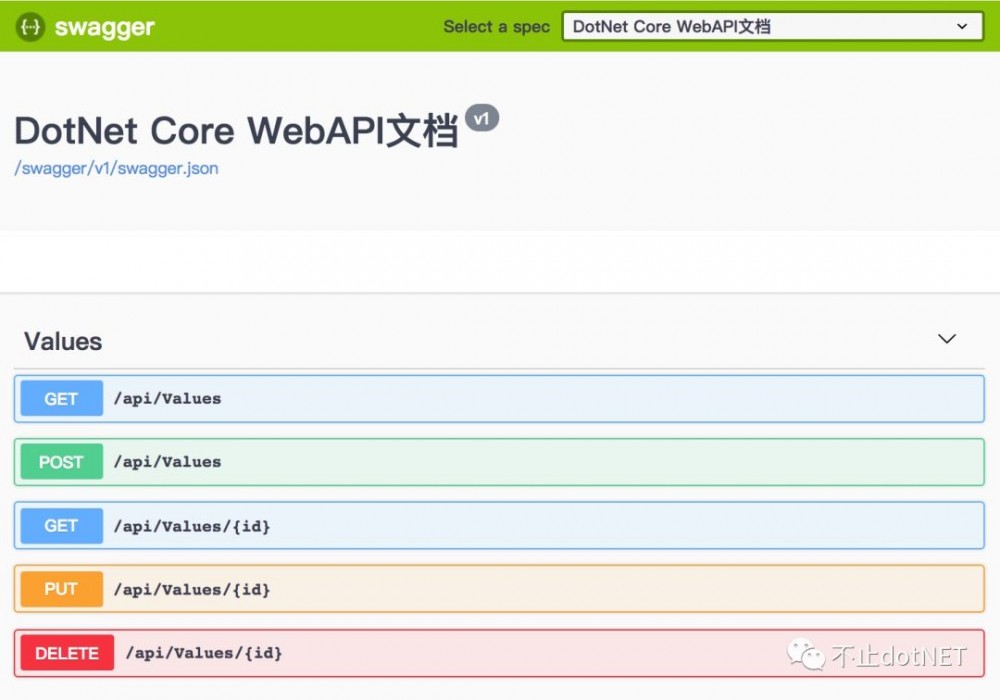The width and height of the screenshot is (1000, 700).
Task: Click the GET badge on /api/Values
Action: pos(61,399)
